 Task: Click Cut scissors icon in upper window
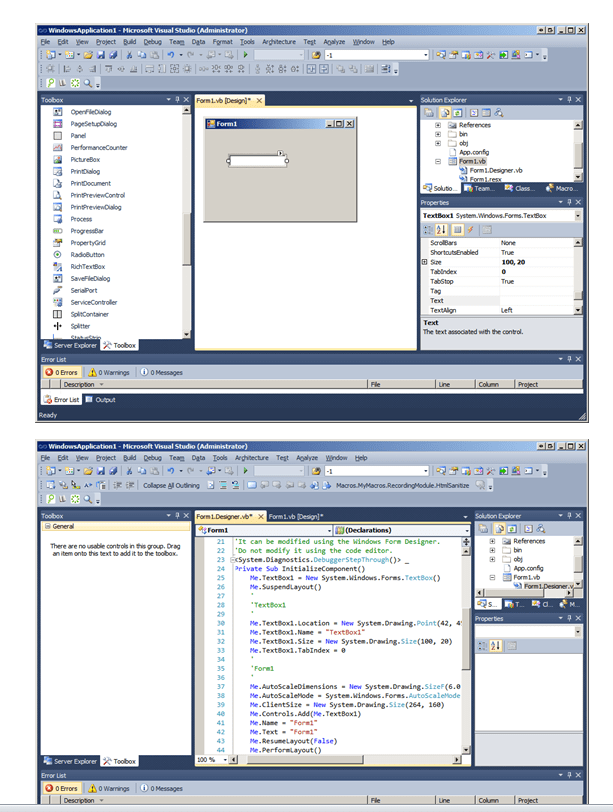(129, 55)
